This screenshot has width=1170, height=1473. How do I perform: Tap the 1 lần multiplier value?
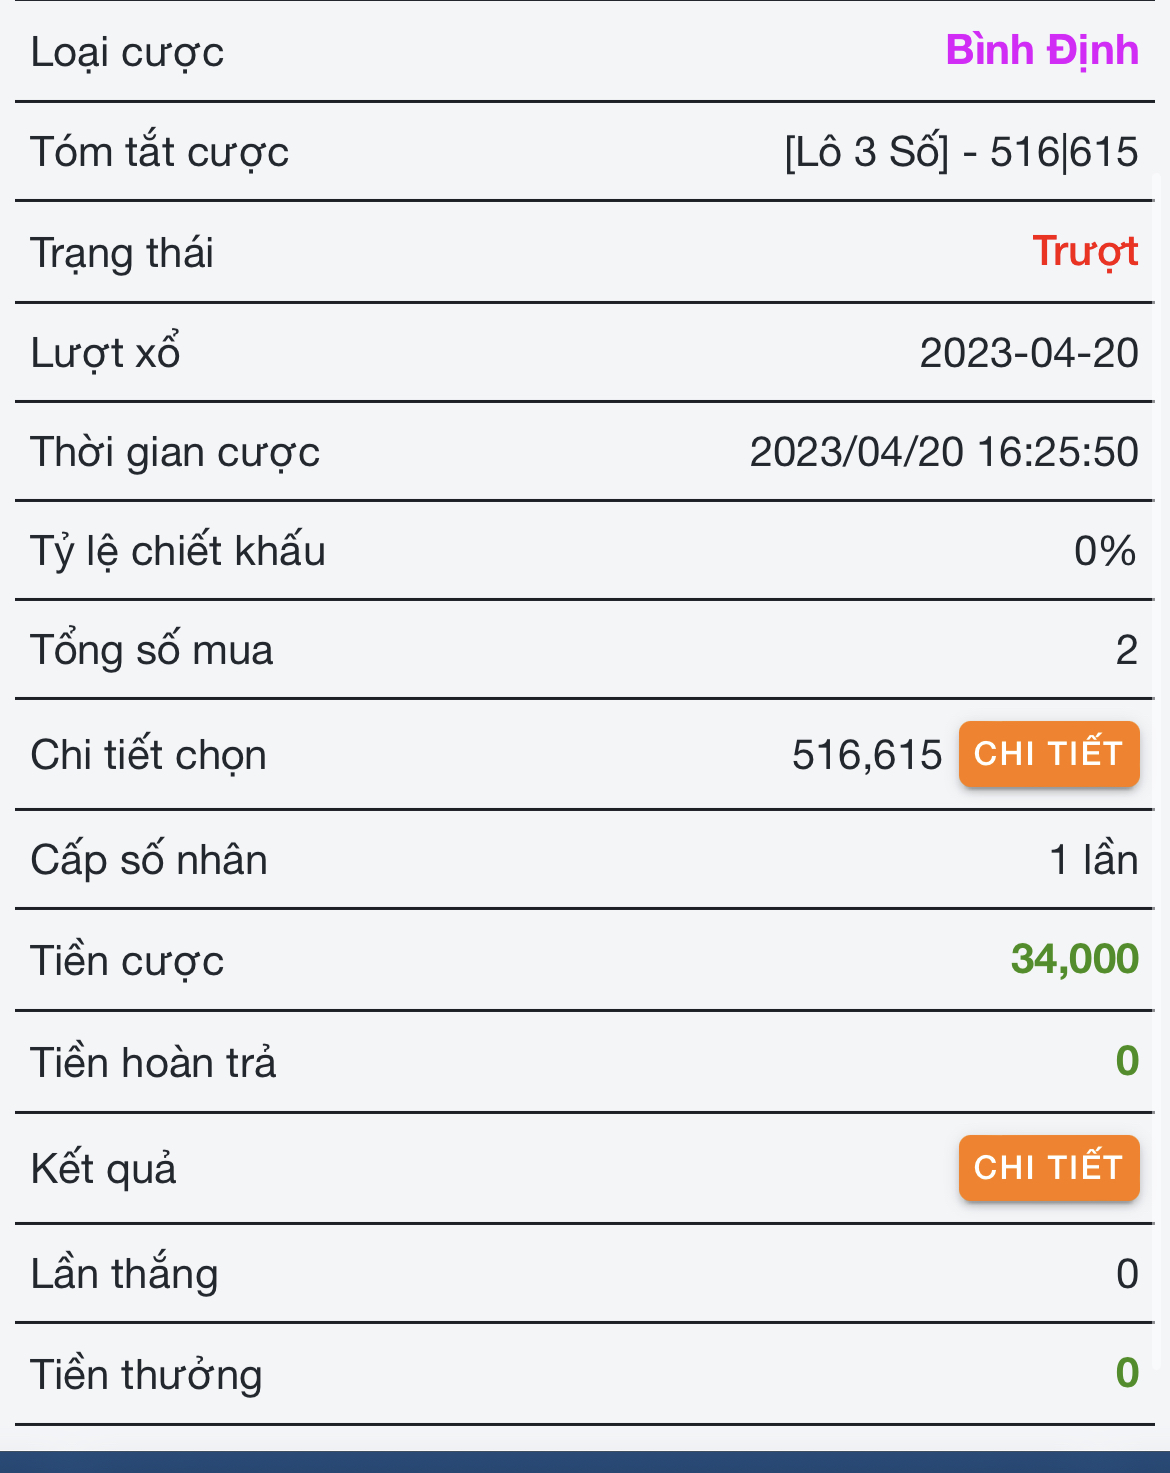1093,860
